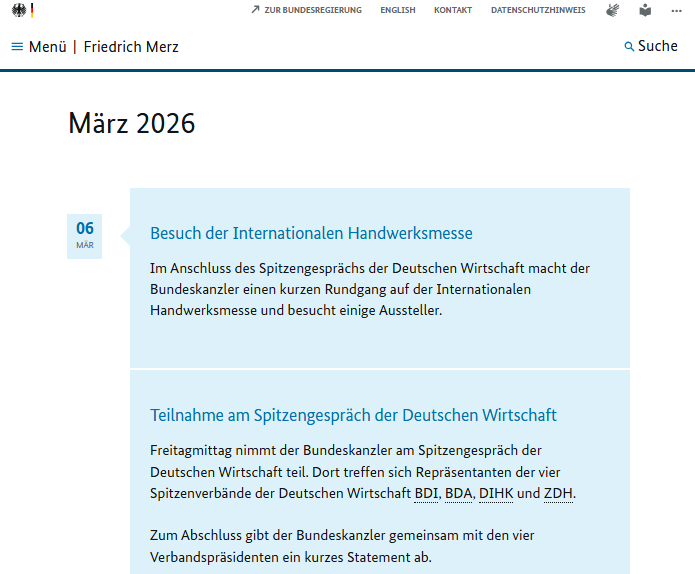The width and height of the screenshot is (695, 574).
Task: Show the ZDH abbreviation explanation
Action: (559, 493)
